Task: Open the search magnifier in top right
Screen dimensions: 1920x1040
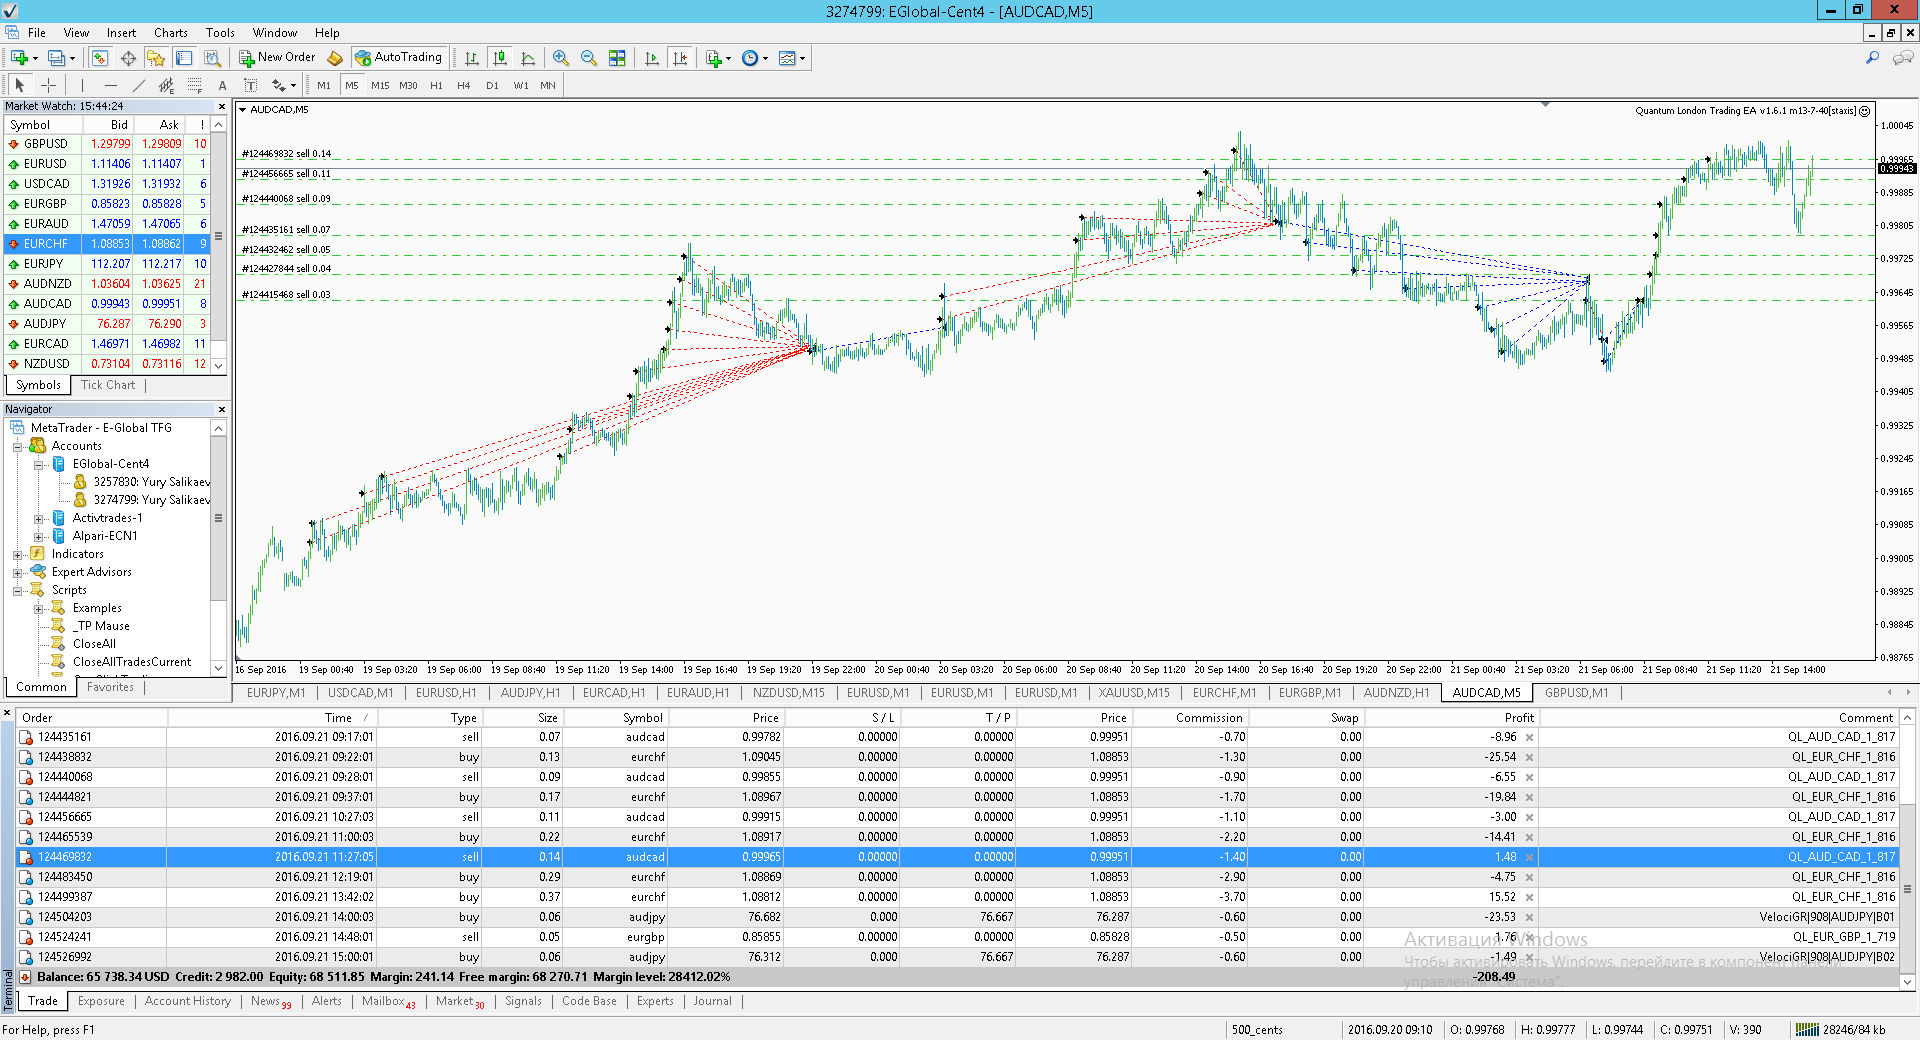Action: point(1872,58)
